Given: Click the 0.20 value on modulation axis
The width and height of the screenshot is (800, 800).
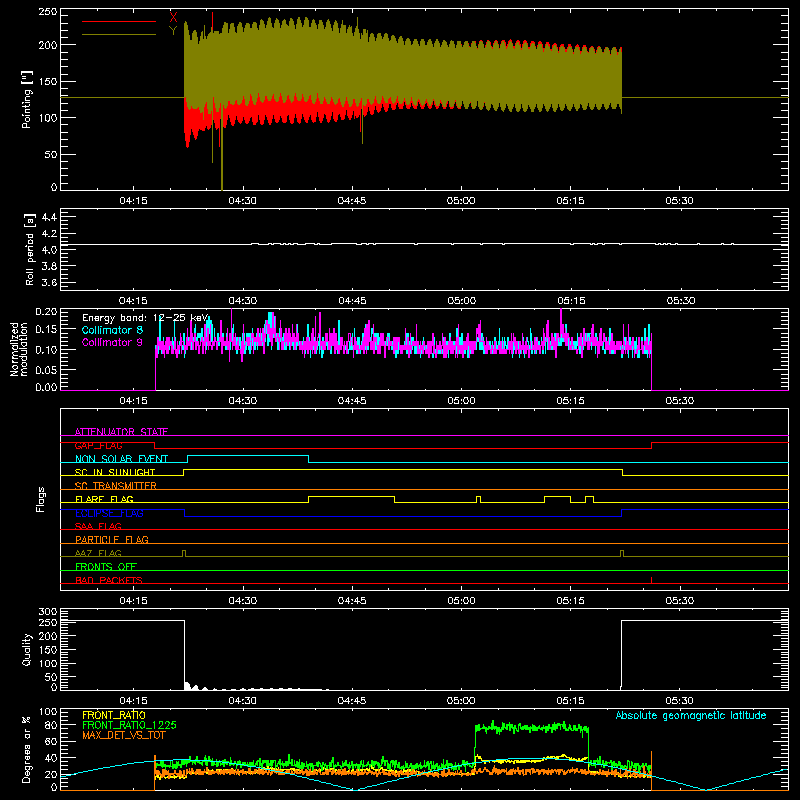Looking at the screenshot, I should [46, 312].
